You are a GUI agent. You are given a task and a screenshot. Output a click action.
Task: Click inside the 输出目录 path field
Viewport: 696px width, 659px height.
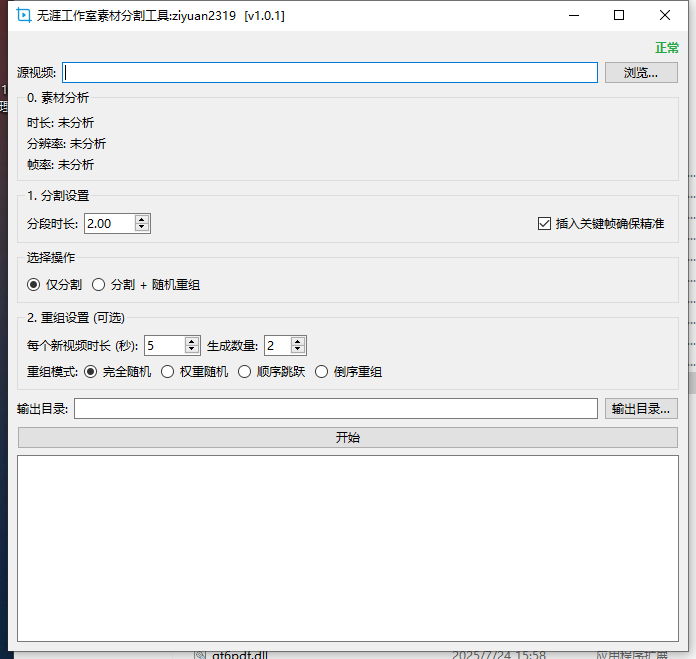point(336,409)
